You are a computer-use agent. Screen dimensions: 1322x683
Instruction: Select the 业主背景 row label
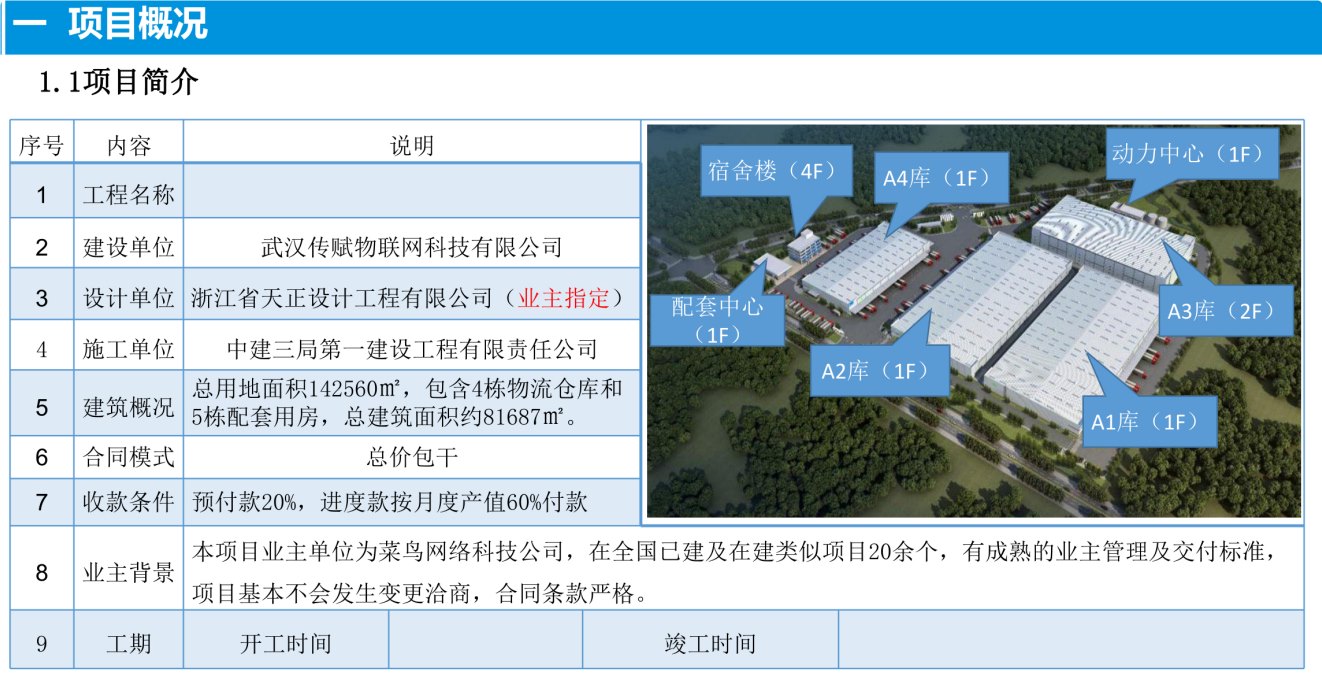(x=128, y=572)
